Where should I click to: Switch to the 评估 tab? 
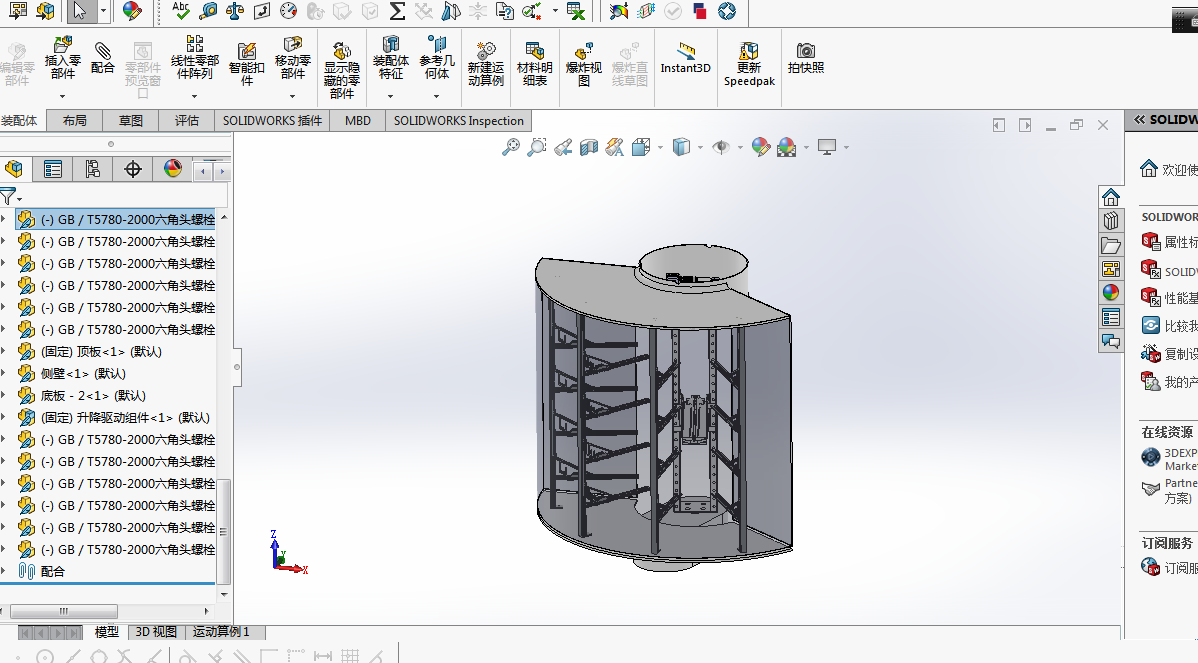pyautogui.click(x=186, y=121)
